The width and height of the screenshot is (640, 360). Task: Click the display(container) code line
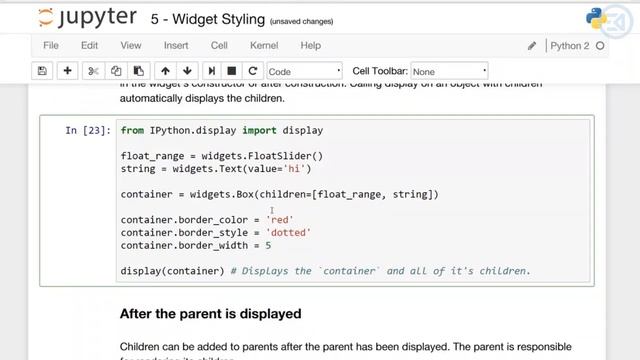point(325,271)
